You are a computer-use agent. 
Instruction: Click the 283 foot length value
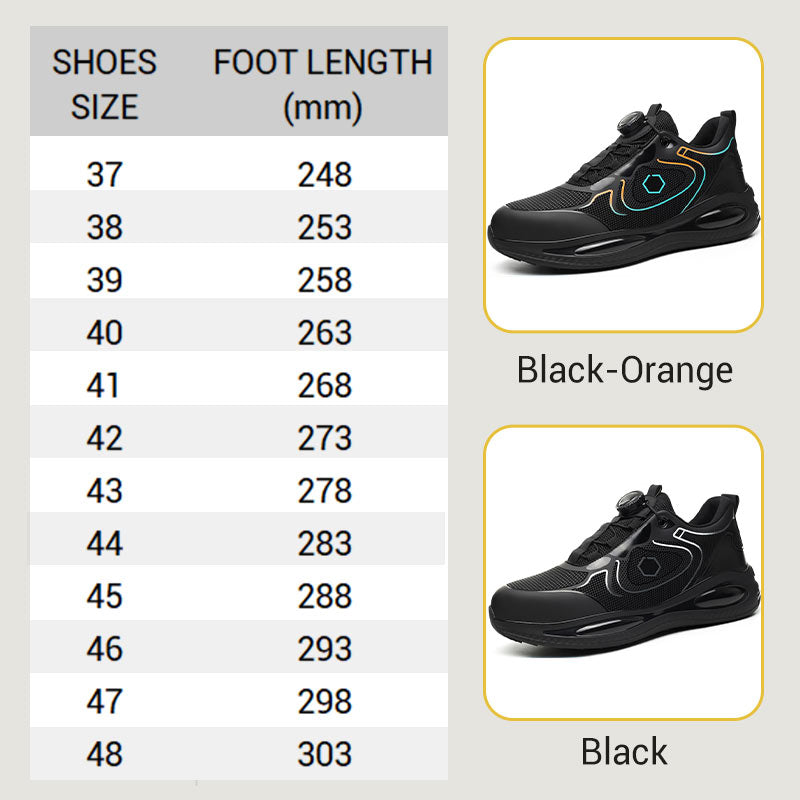[325, 543]
